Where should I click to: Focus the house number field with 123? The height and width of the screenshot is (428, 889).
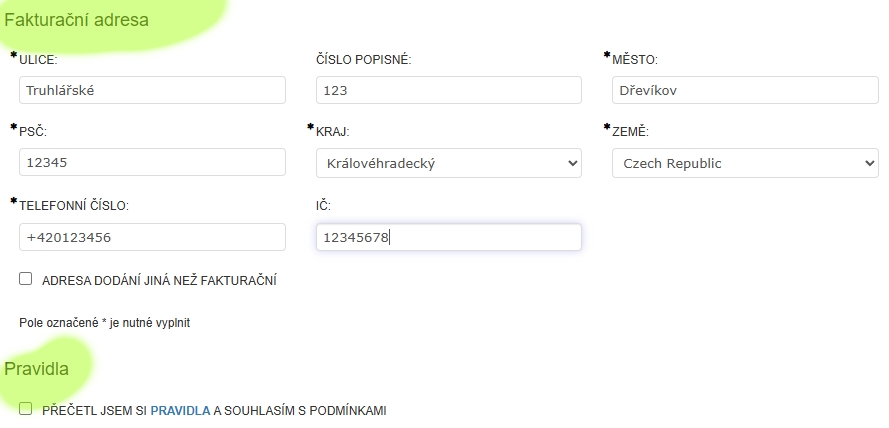pos(448,90)
